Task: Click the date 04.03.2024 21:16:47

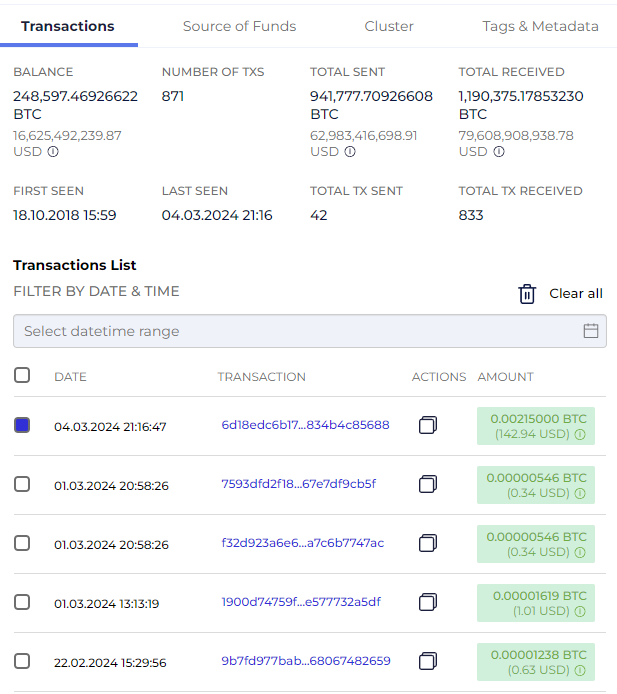Action: 110,427
